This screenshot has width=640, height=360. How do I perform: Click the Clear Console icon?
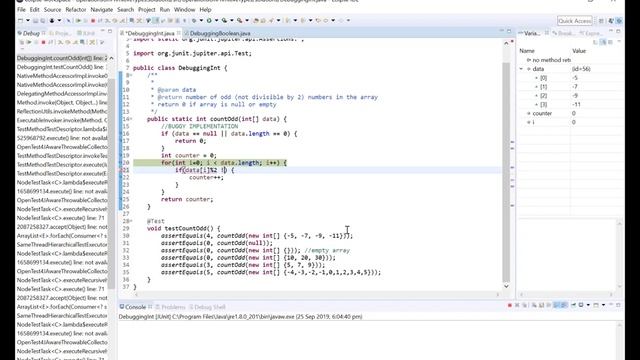point(534,305)
